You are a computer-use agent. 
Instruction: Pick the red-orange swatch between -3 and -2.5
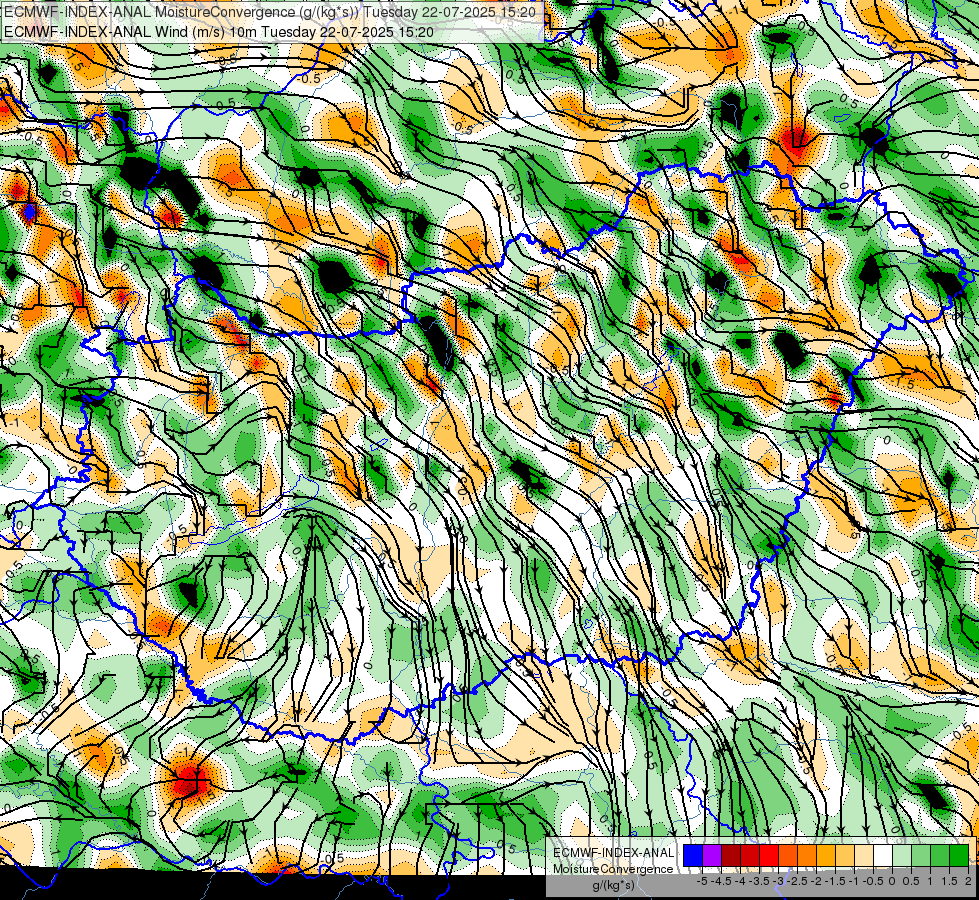tap(788, 855)
